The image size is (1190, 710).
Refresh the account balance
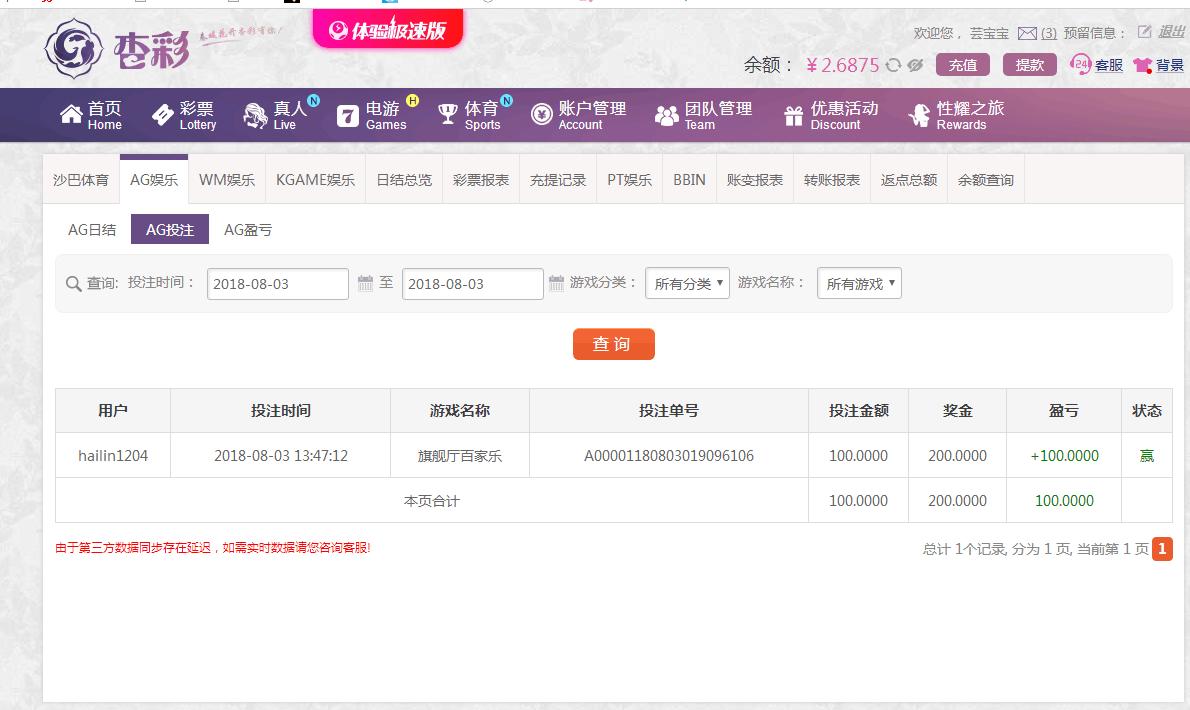pyautogui.click(x=893, y=65)
